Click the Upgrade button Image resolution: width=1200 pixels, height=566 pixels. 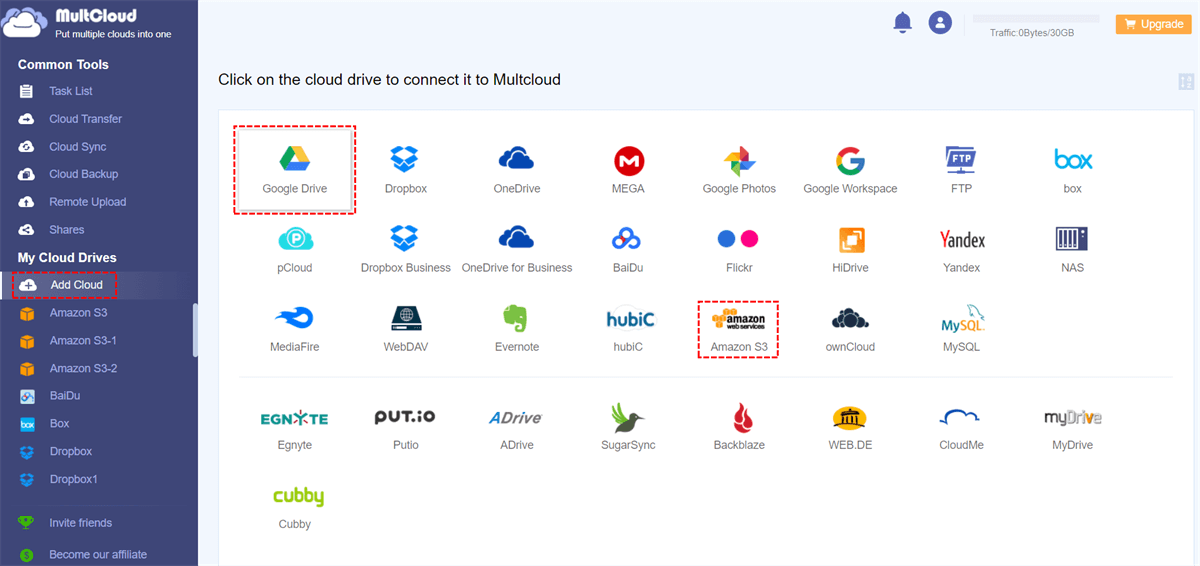click(1153, 24)
